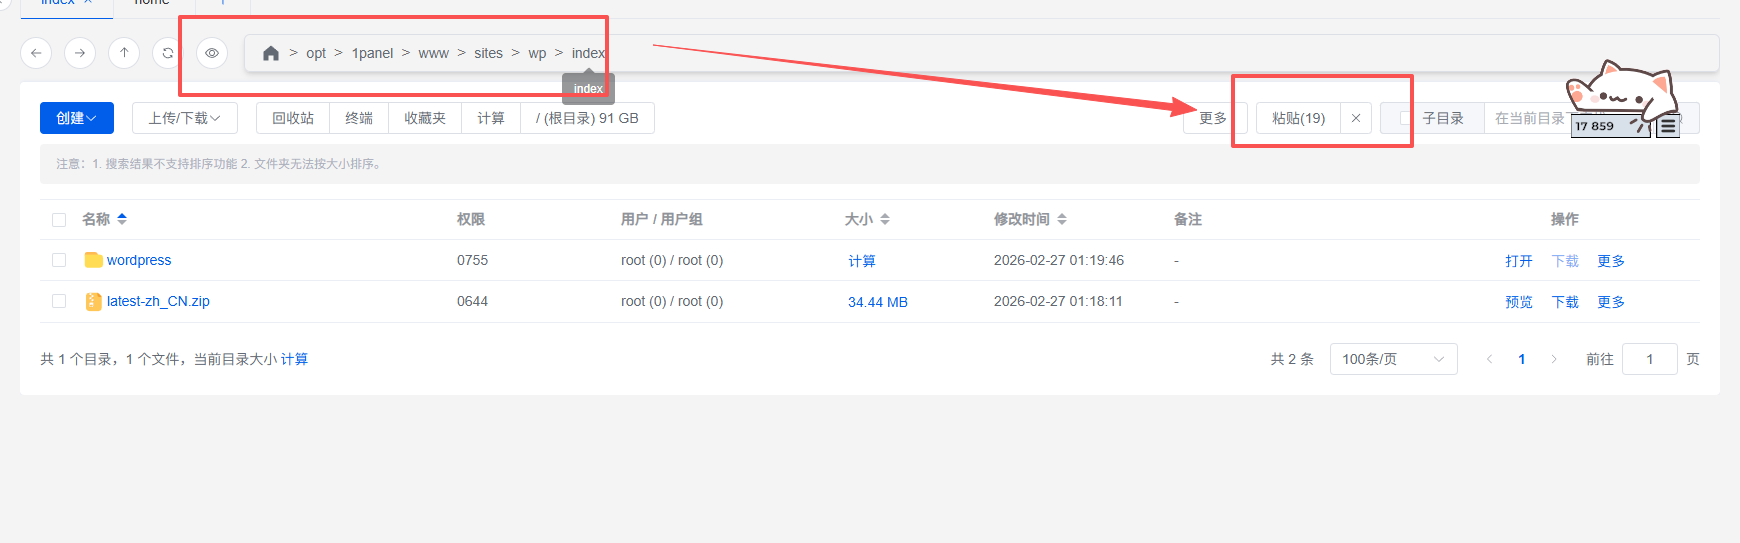Viewport: 1740px width, 543px height.
Task: Click the latest-zh_CN.zip archive icon
Action: point(93,301)
